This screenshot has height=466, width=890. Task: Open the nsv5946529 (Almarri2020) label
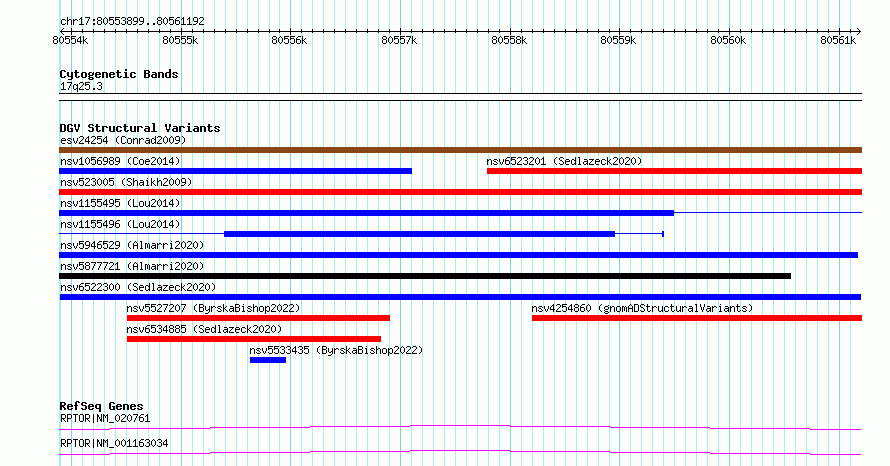(x=132, y=245)
